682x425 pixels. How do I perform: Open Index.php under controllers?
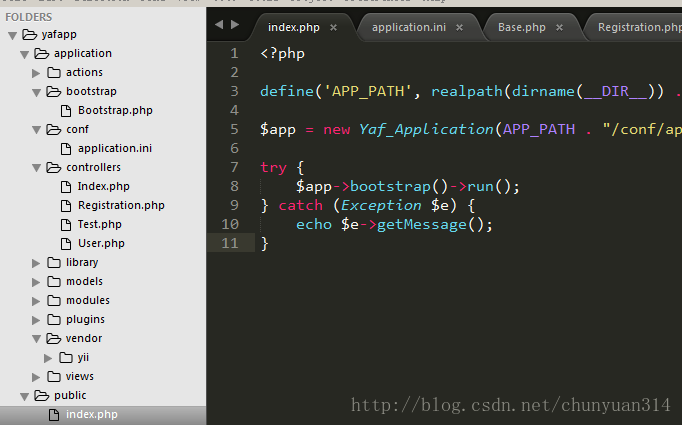tap(104, 187)
